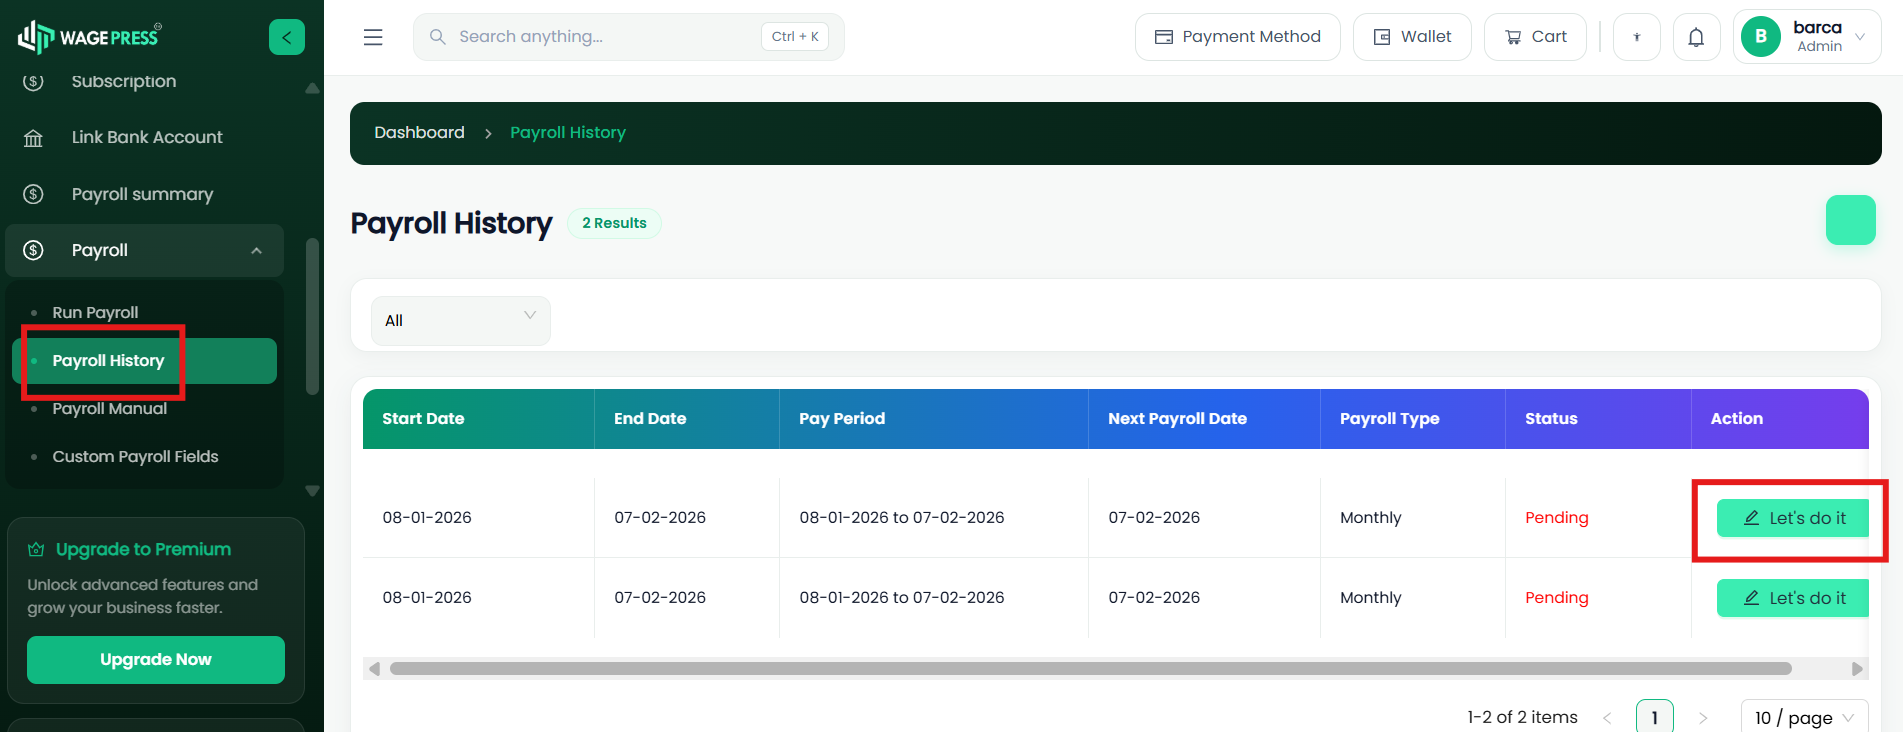Open the notifications bell
Viewport: 1903px width, 732px height.
click(1696, 37)
